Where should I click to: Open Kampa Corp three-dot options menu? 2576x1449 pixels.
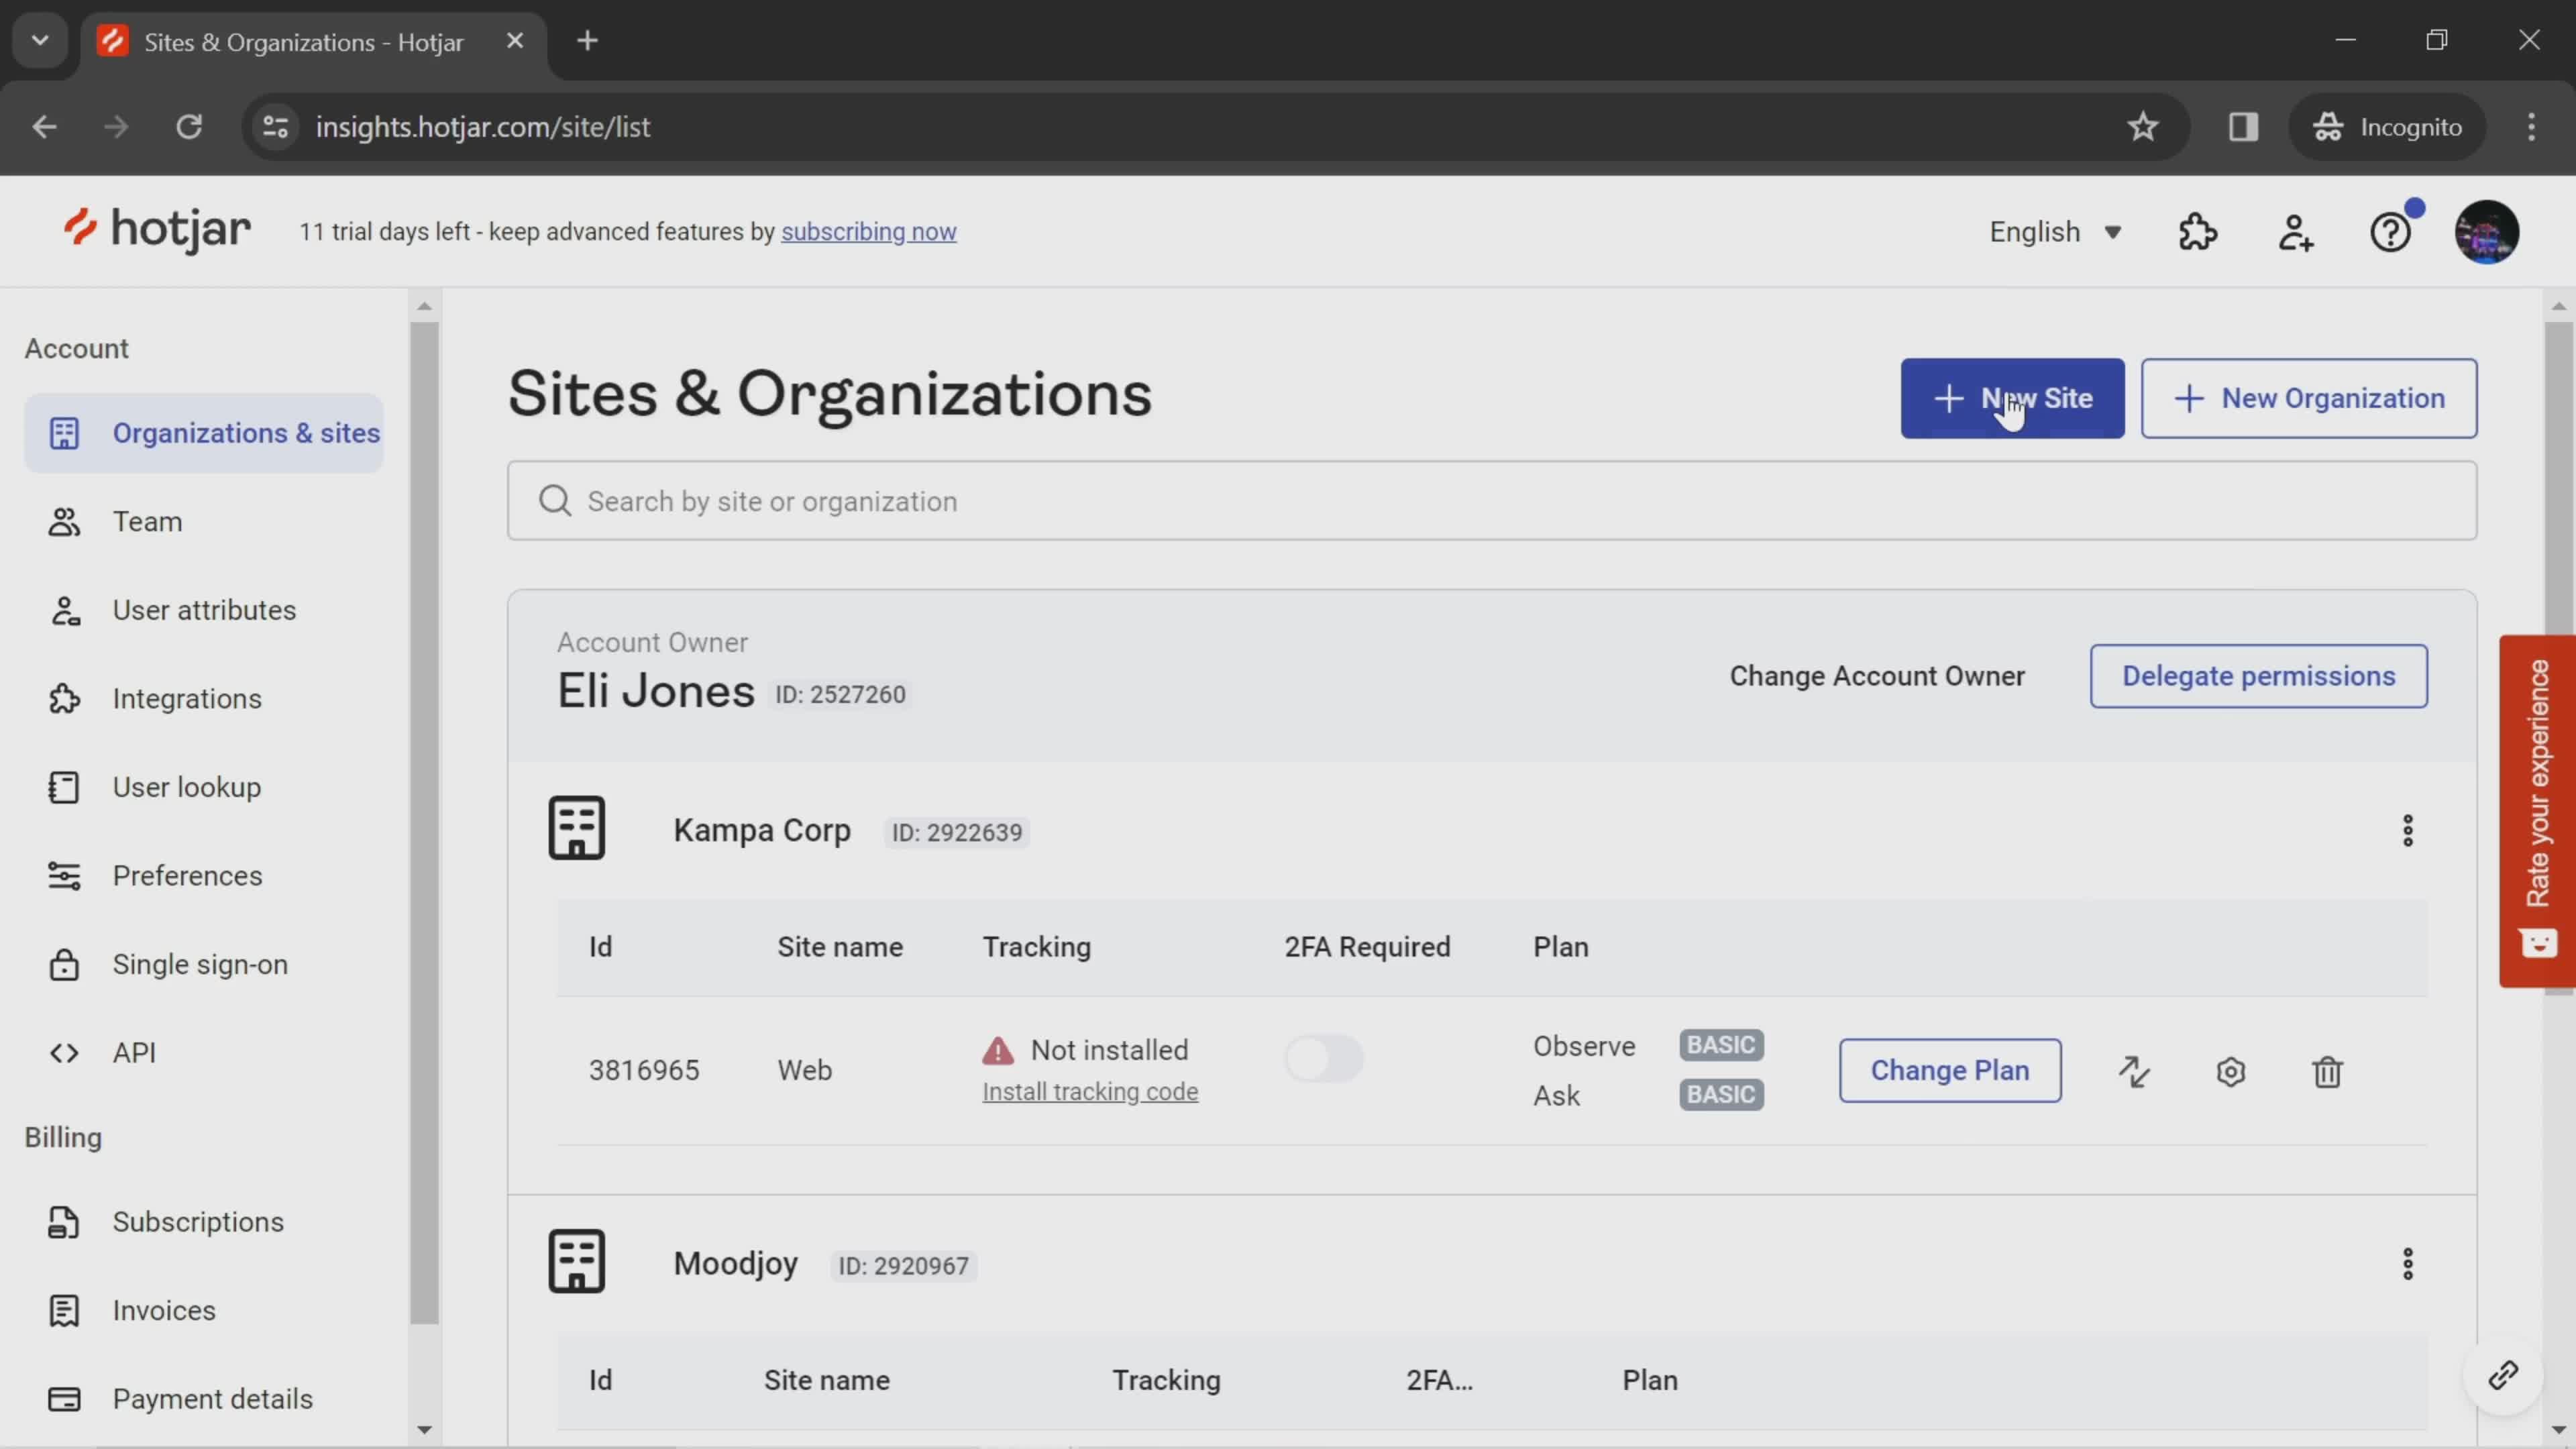(2408, 830)
